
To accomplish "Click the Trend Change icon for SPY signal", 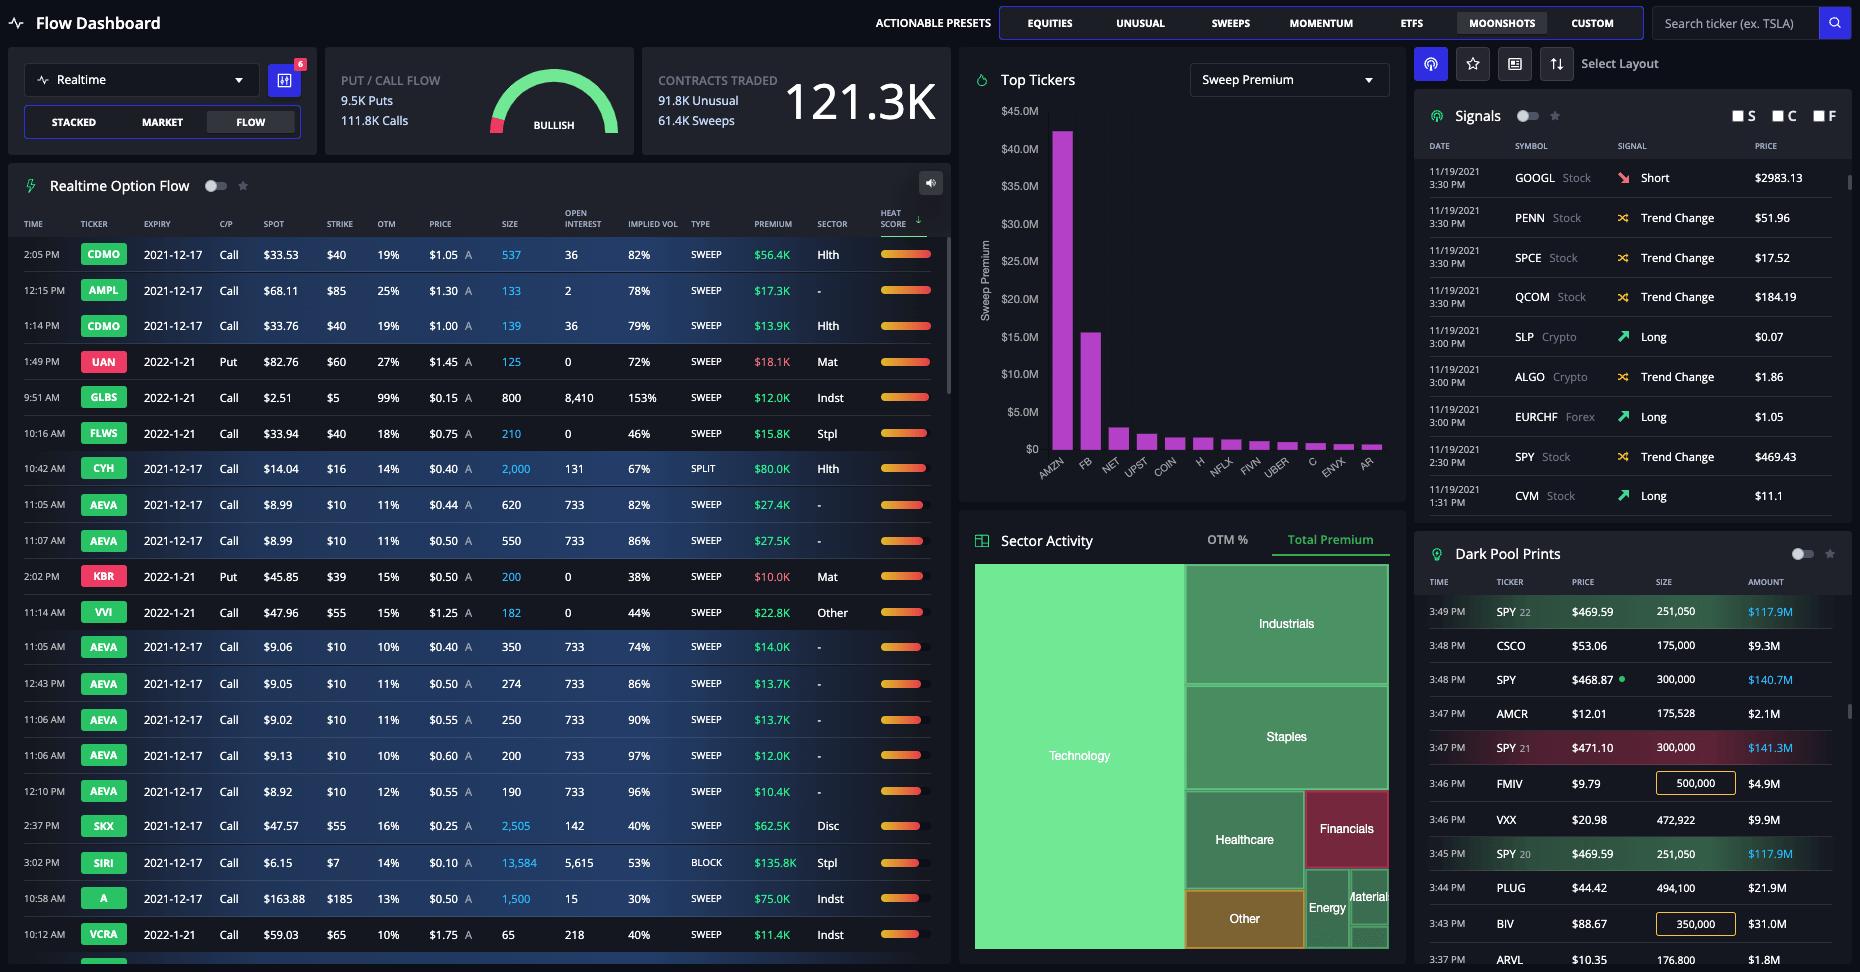I will 1624,457.
